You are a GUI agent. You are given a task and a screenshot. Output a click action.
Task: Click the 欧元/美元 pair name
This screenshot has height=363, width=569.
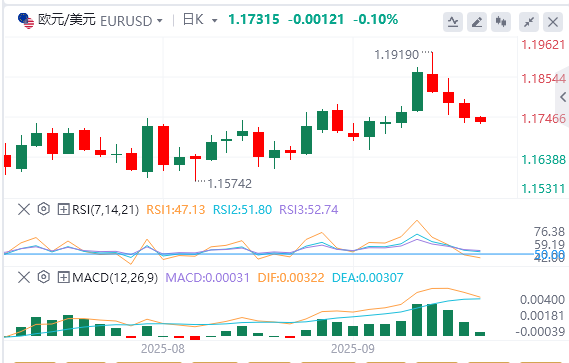pos(67,20)
